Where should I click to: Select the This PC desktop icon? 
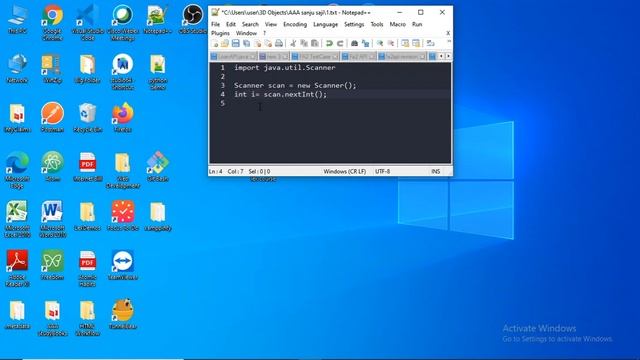click(17, 19)
